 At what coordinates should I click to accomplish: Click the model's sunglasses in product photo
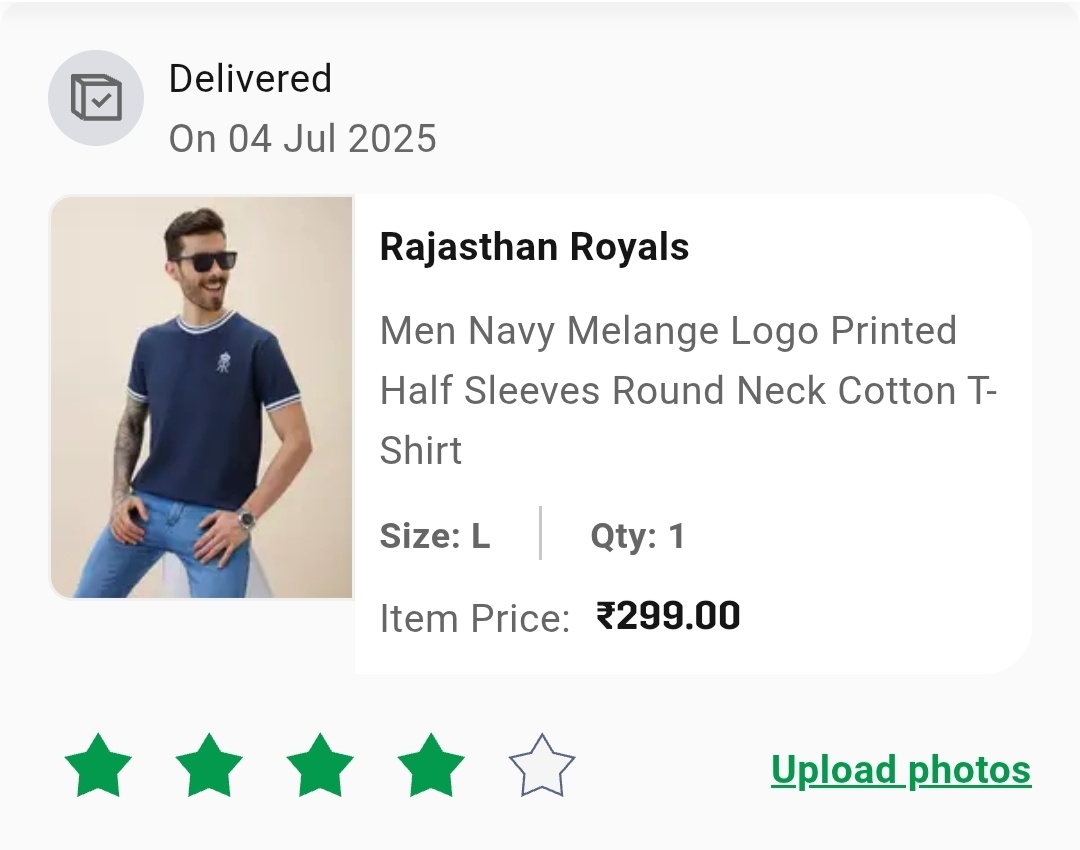point(205,261)
